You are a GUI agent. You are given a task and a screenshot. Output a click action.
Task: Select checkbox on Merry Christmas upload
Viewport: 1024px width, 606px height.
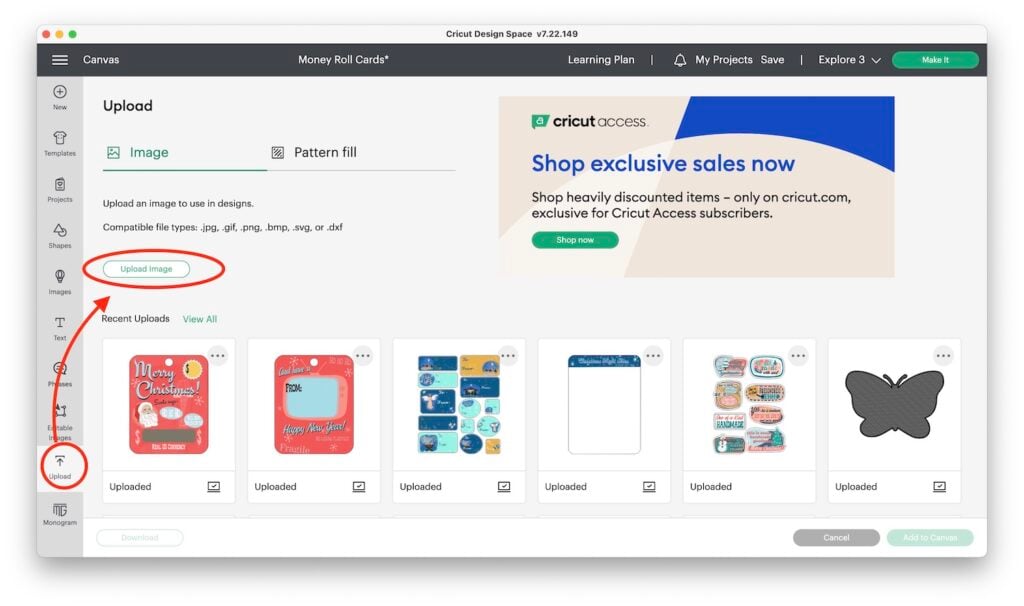point(214,486)
